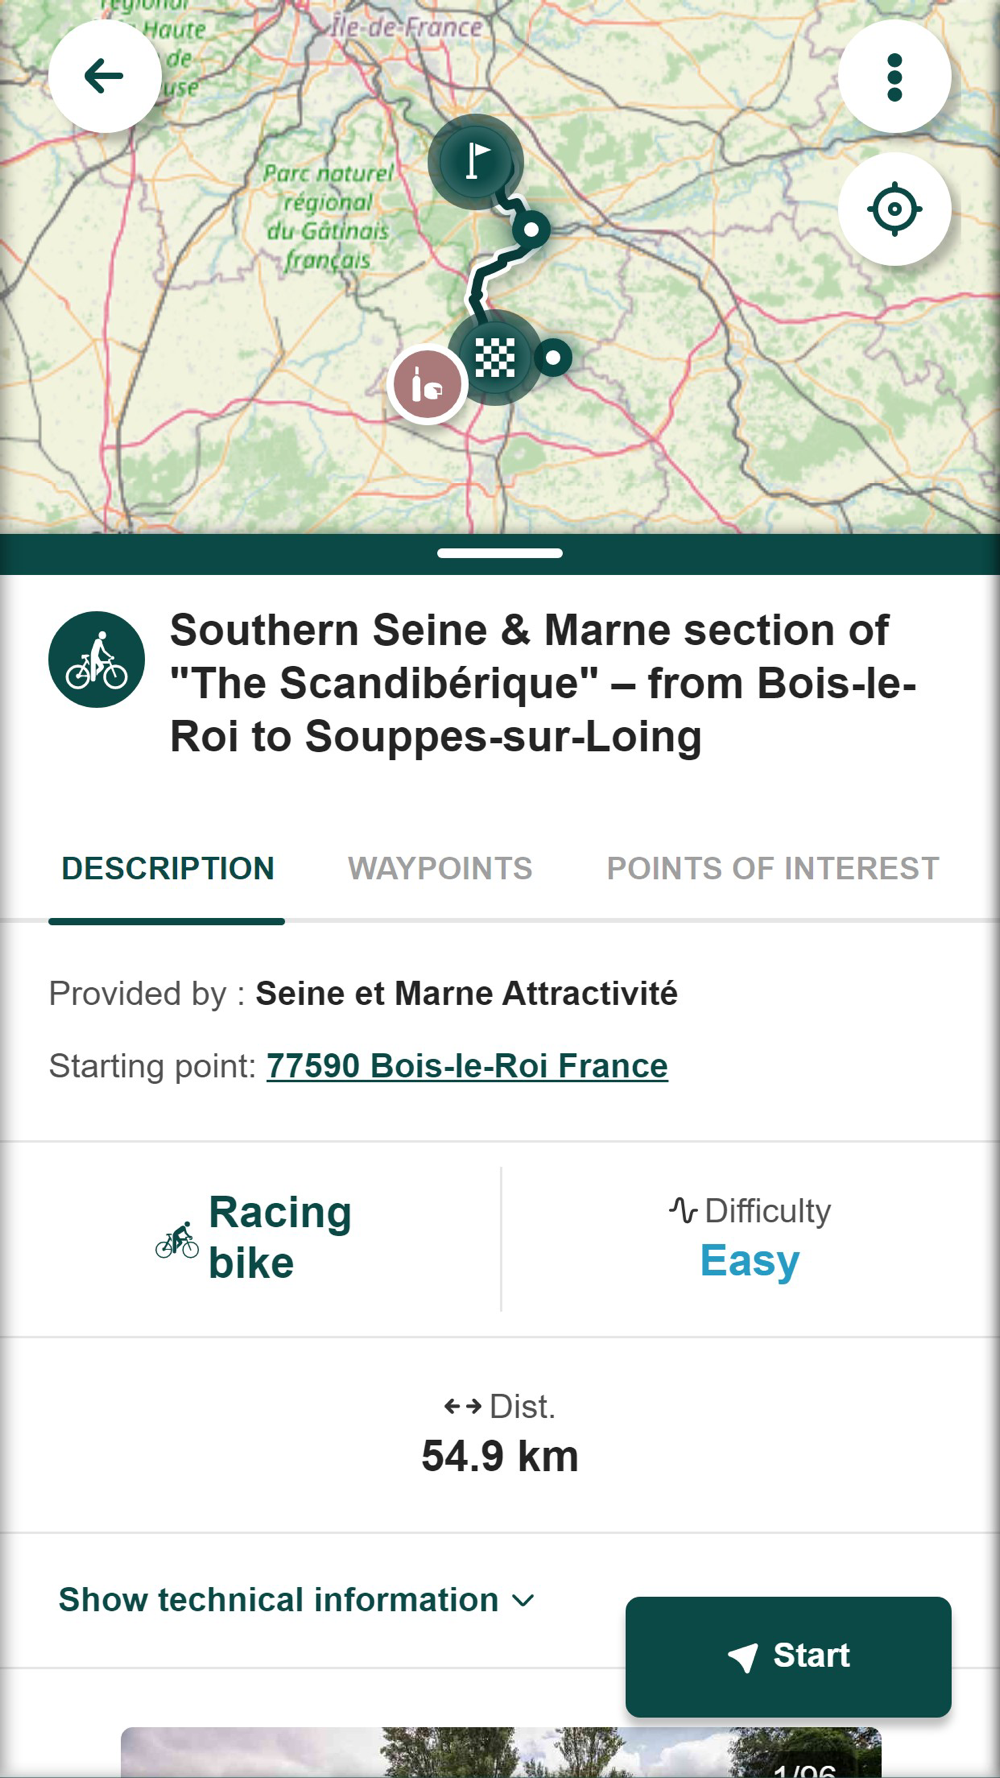The width and height of the screenshot is (1000, 1778).
Task: Tap the checkered finish marker on map
Action: tap(494, 357)
